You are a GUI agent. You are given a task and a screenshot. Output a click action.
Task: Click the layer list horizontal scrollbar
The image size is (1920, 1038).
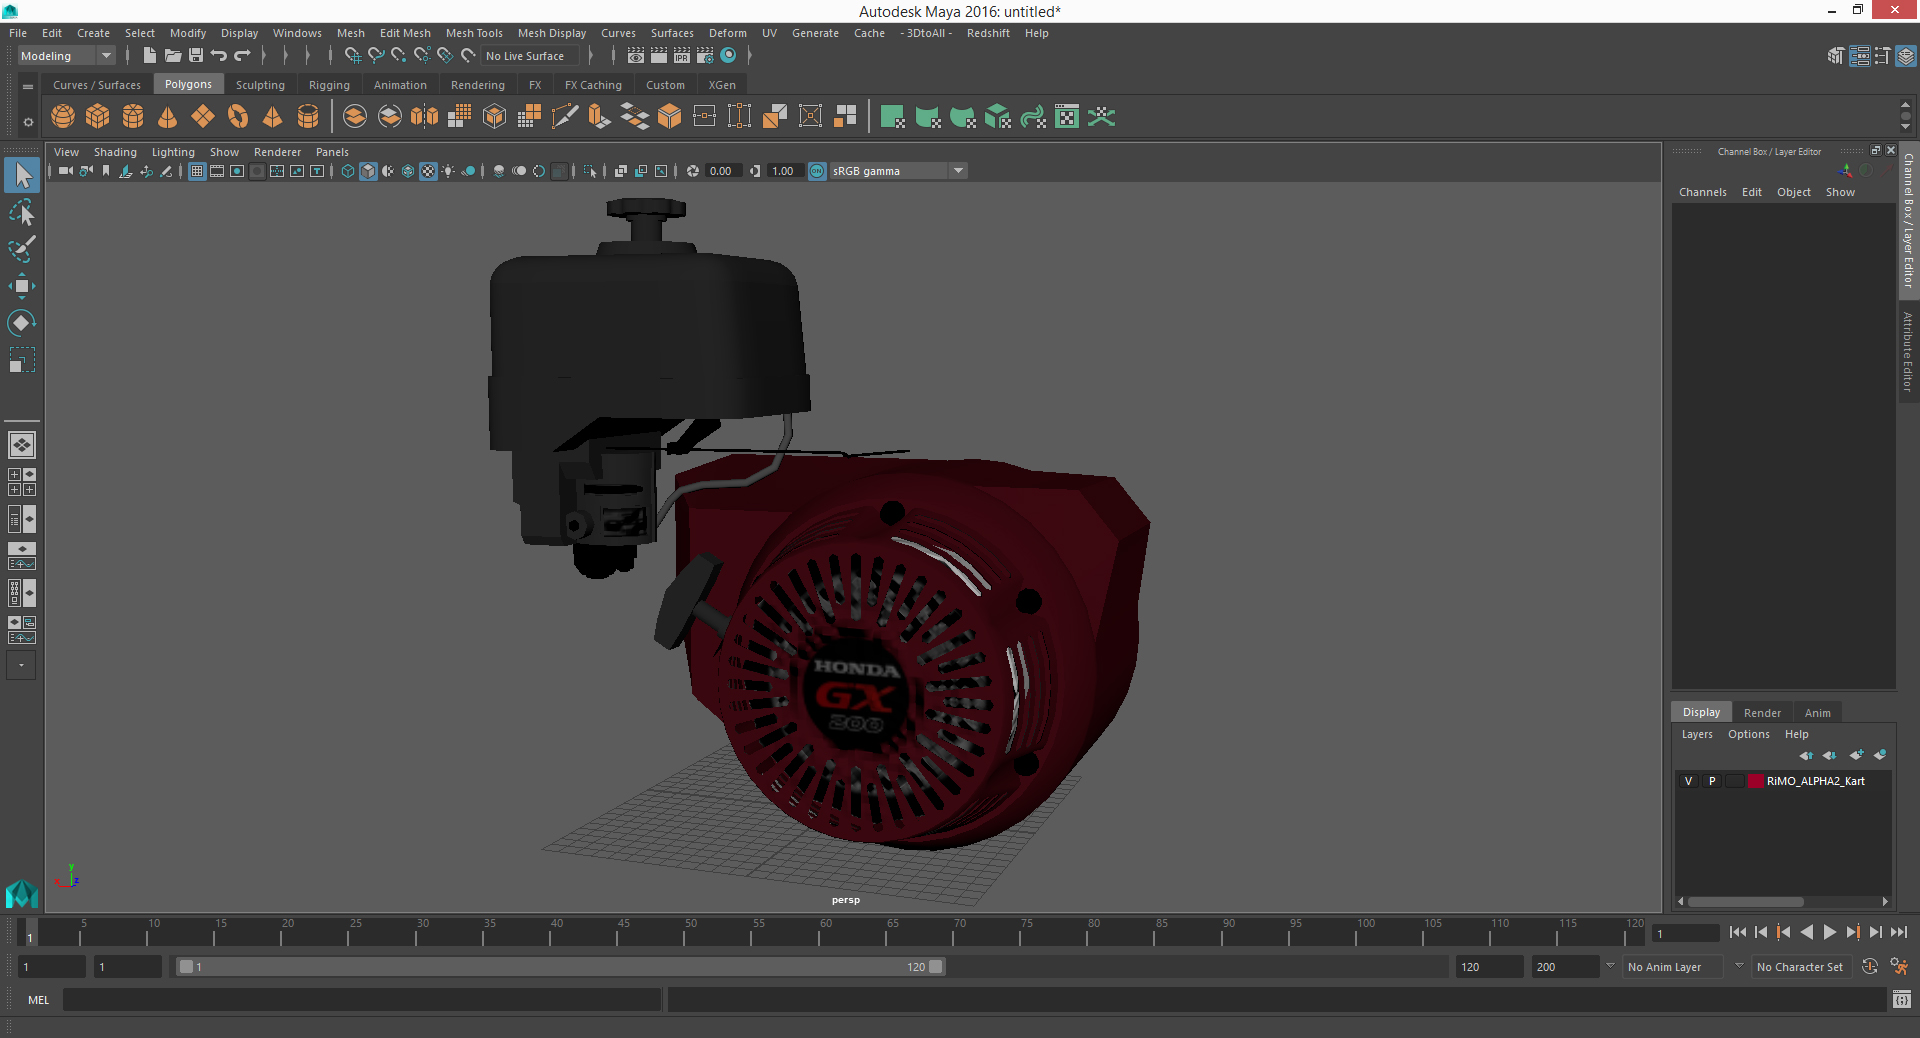coord(1746,901)
